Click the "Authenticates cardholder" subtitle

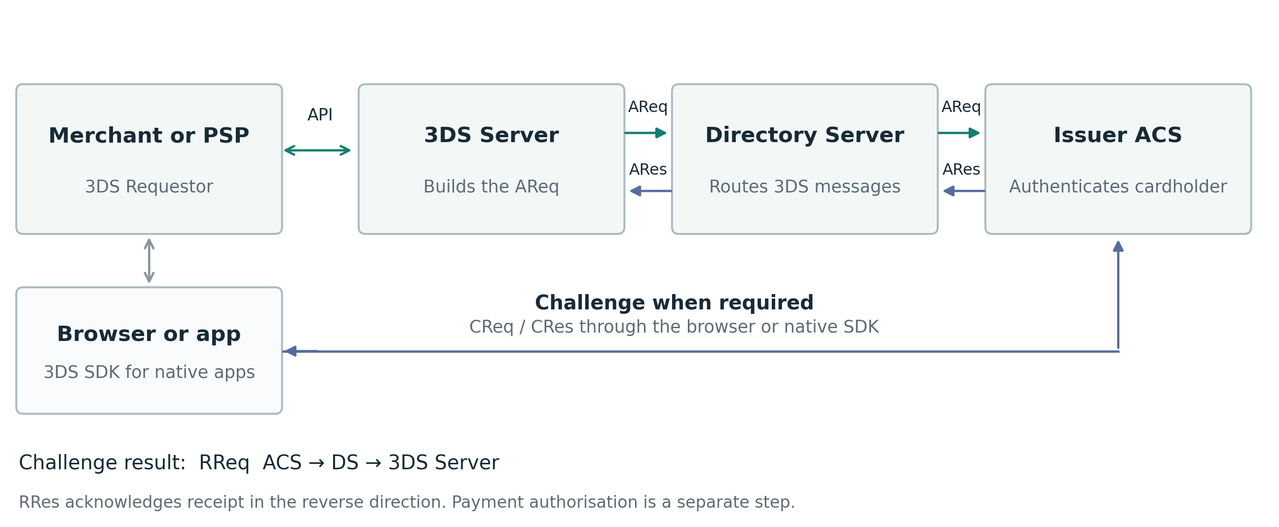pos(1118,187)
